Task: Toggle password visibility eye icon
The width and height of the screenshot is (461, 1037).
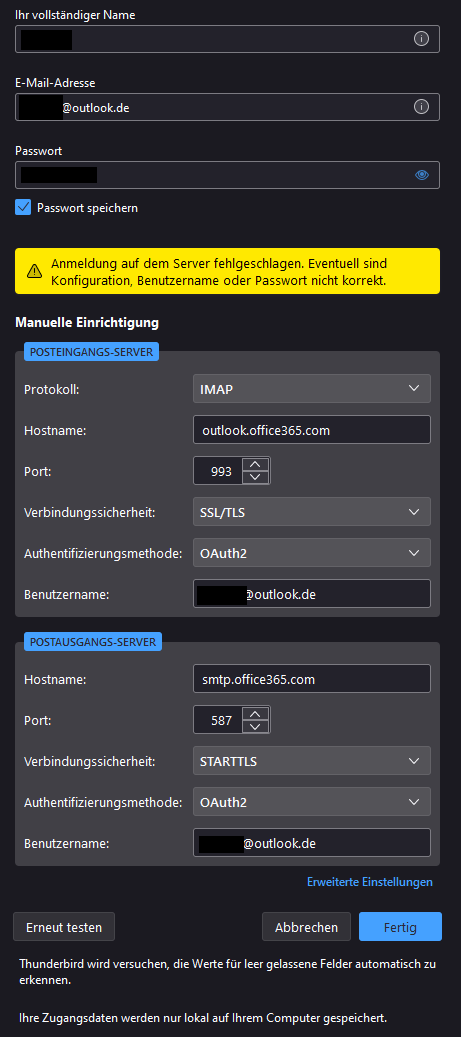Action: [422, 175]
